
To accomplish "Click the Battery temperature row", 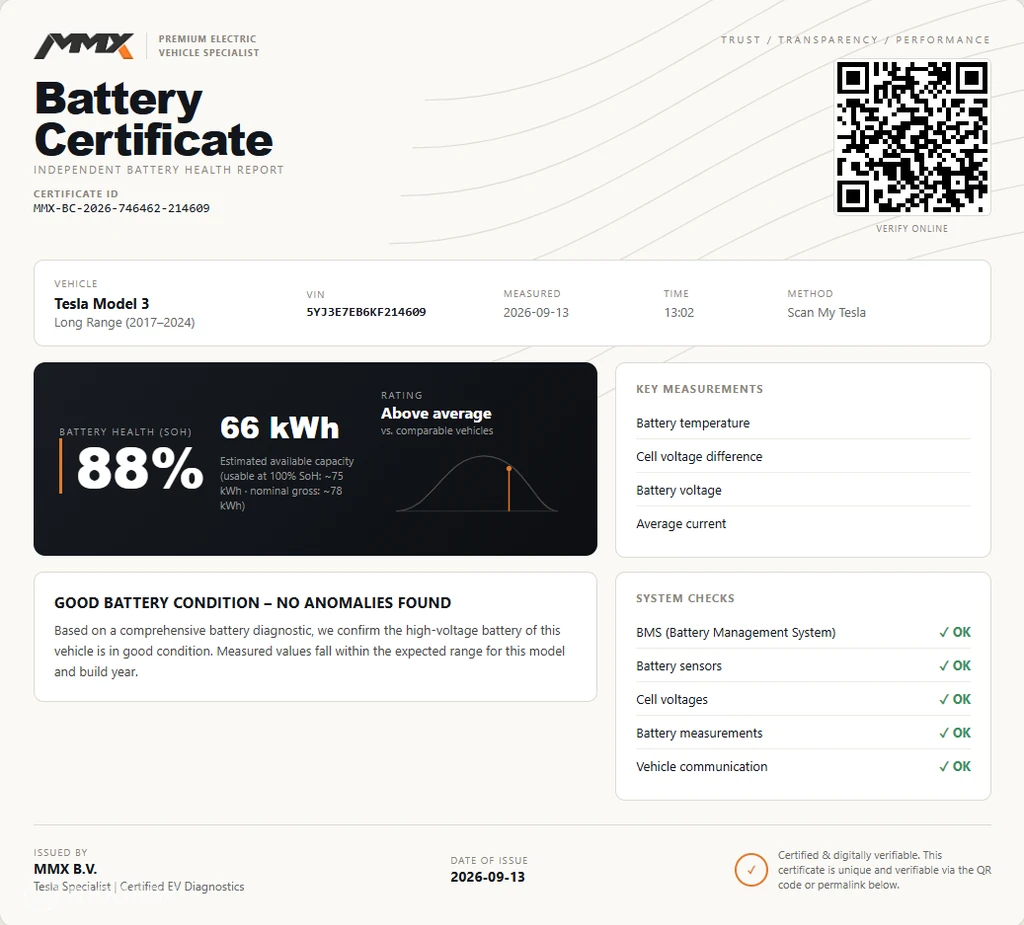I will pyautogui.click(x=803, y=423).
